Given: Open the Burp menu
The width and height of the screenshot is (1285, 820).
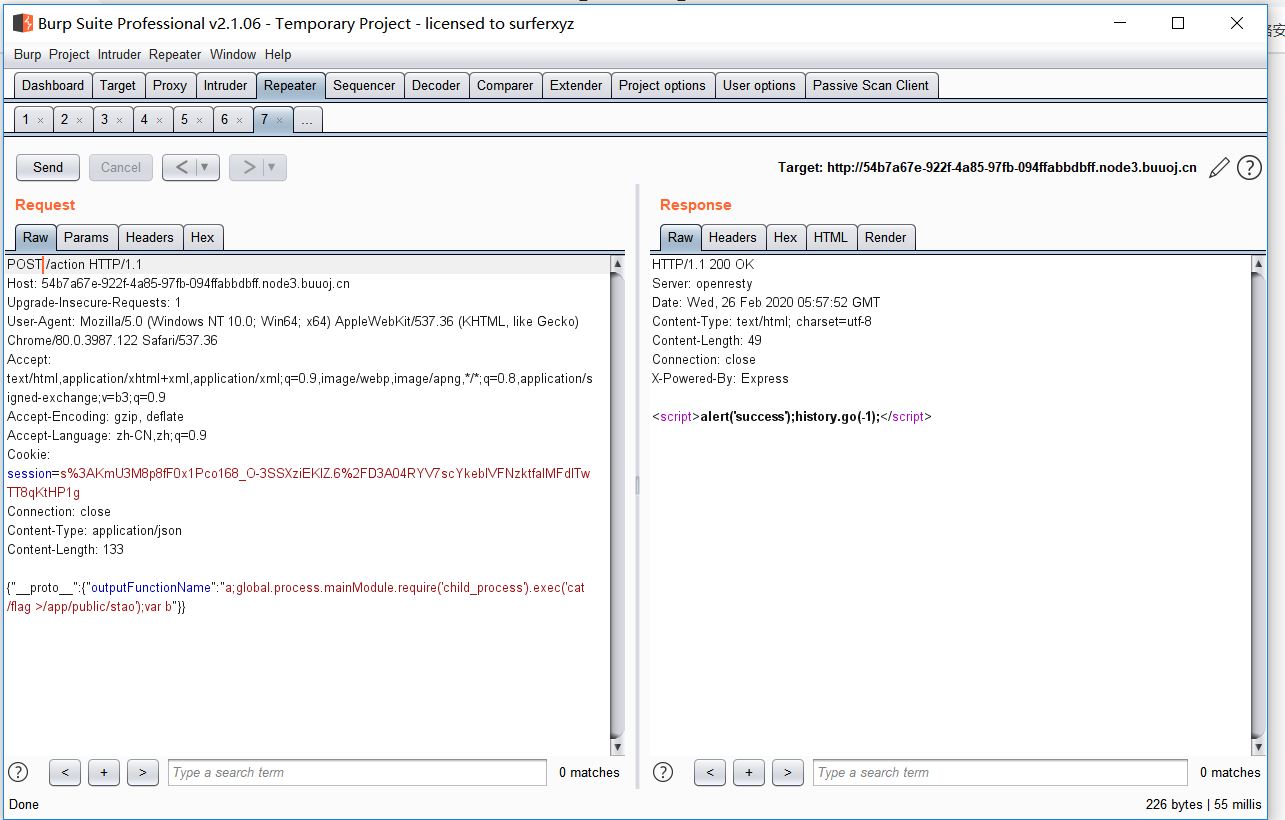Looking at the screenshot, I should coord(28,54).
